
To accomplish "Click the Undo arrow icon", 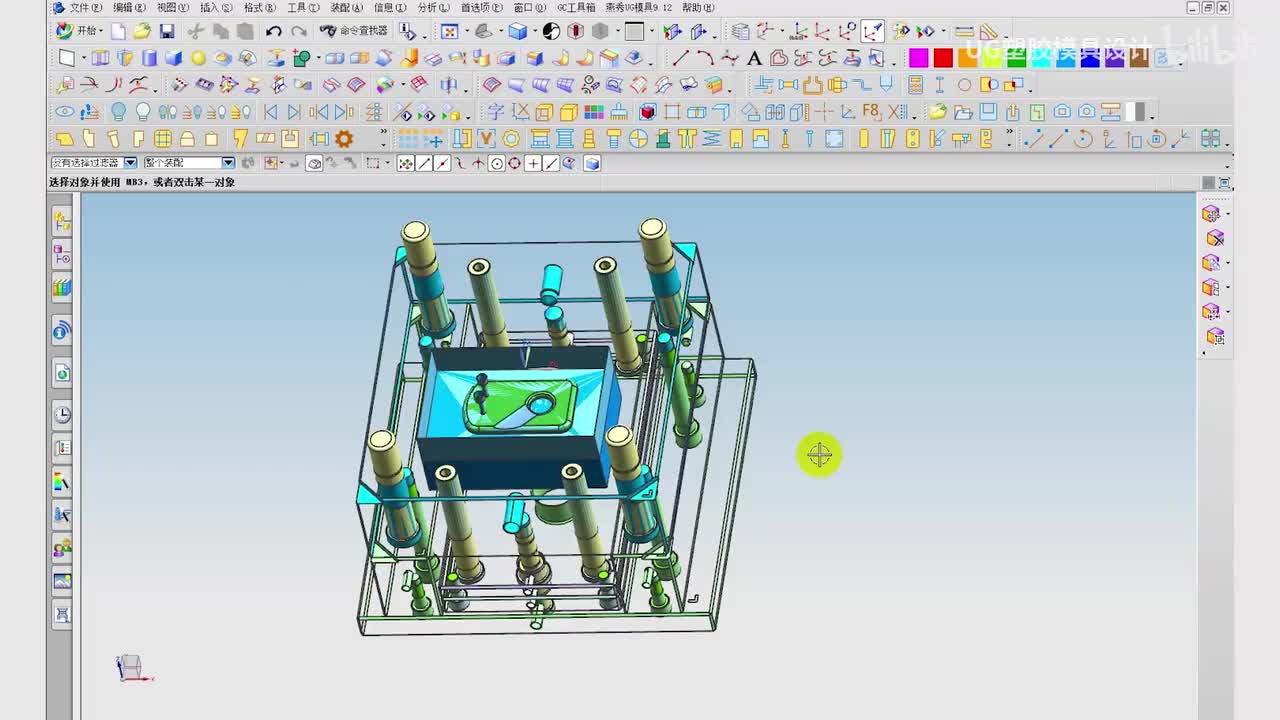I will coord(273,32).
